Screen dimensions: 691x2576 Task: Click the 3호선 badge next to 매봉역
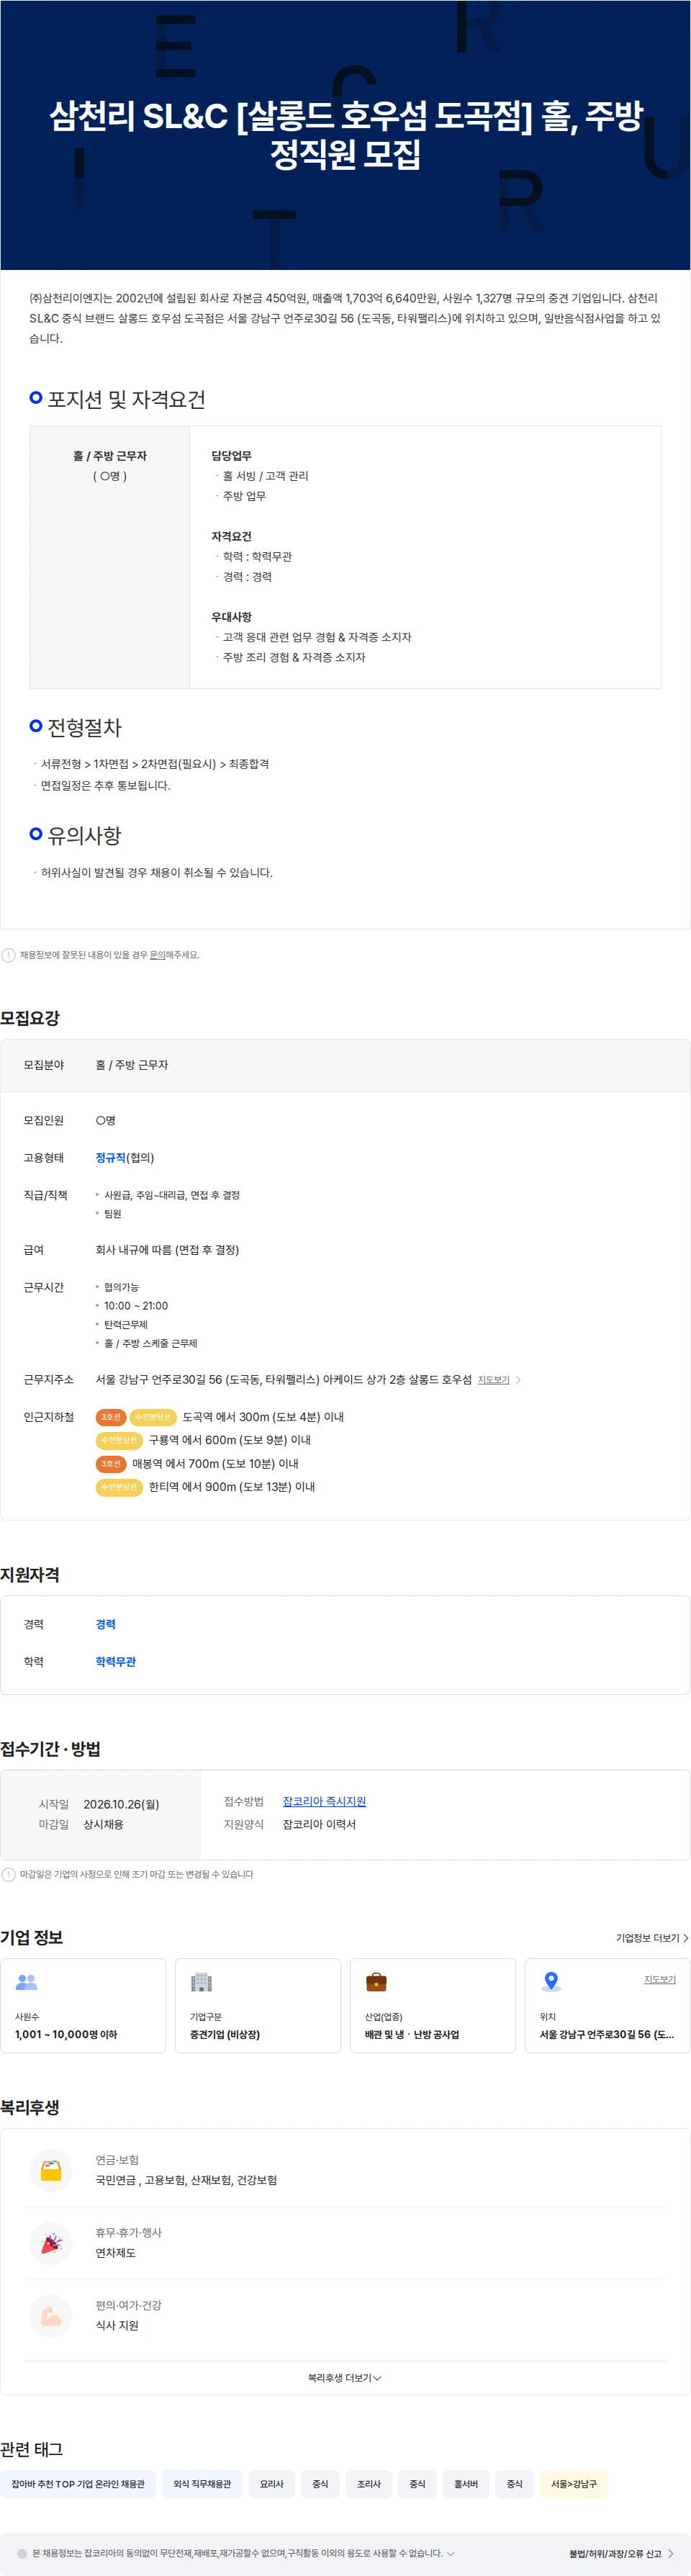click(x=111, y=1464)
